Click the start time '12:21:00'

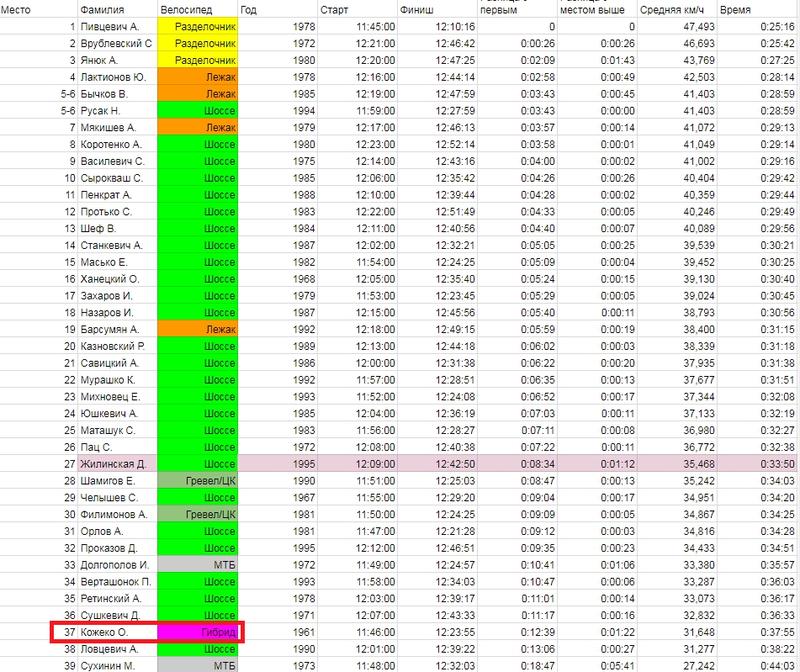tap(357, 43)
